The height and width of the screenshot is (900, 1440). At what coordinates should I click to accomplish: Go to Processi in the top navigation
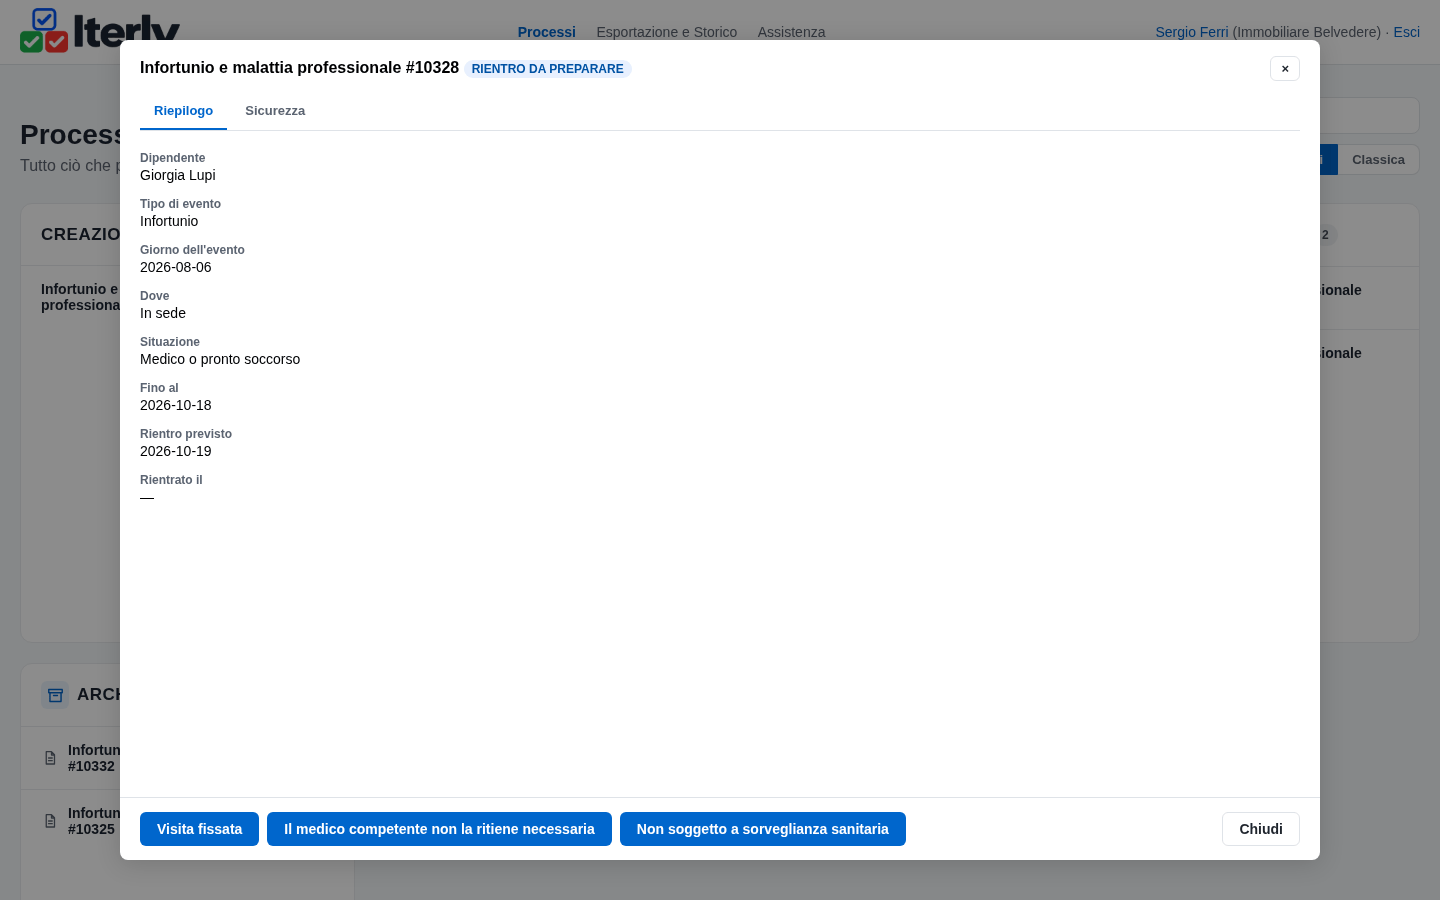(547, 32)
